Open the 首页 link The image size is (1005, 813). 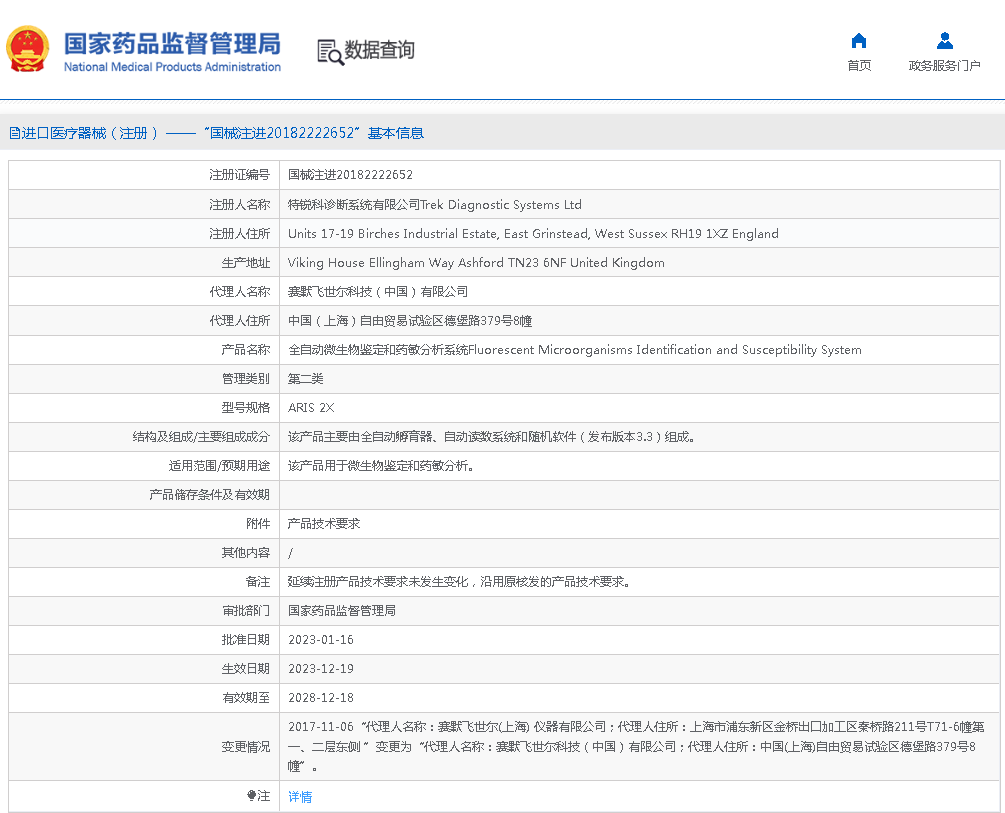click(859, 65)
